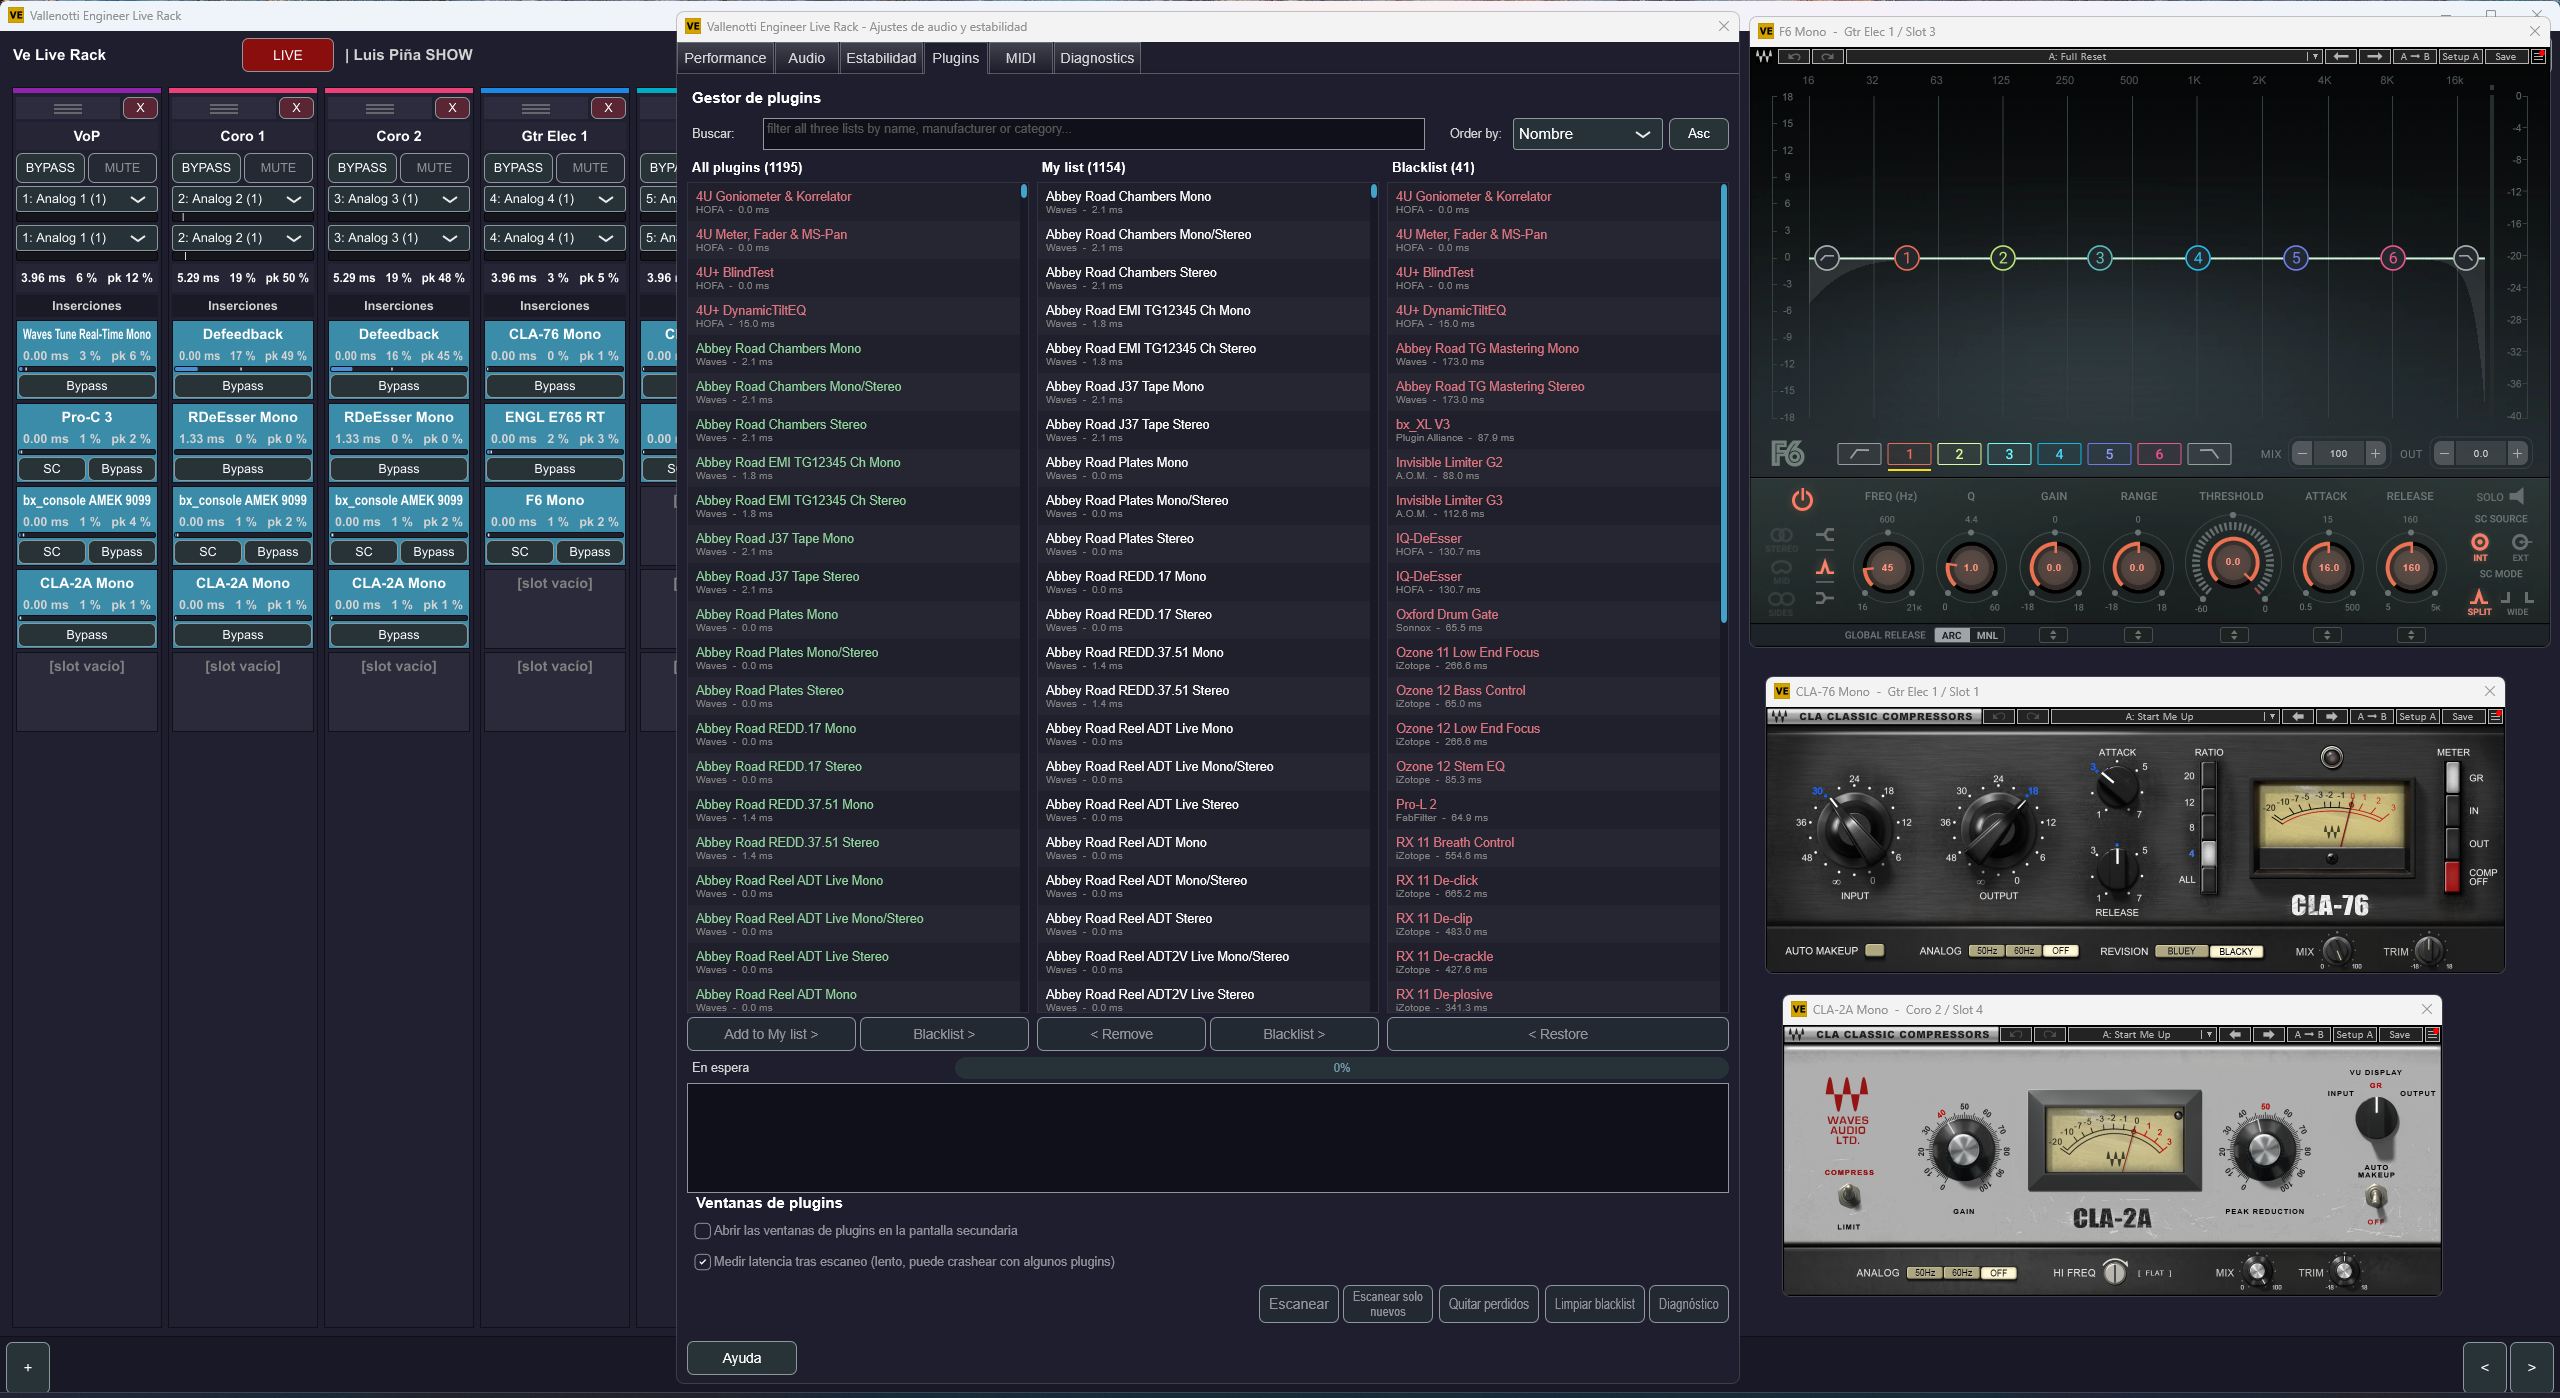This screenshot has width=2560, height=1398.
Task: Switch to the Audio tab
Action: 806,58
